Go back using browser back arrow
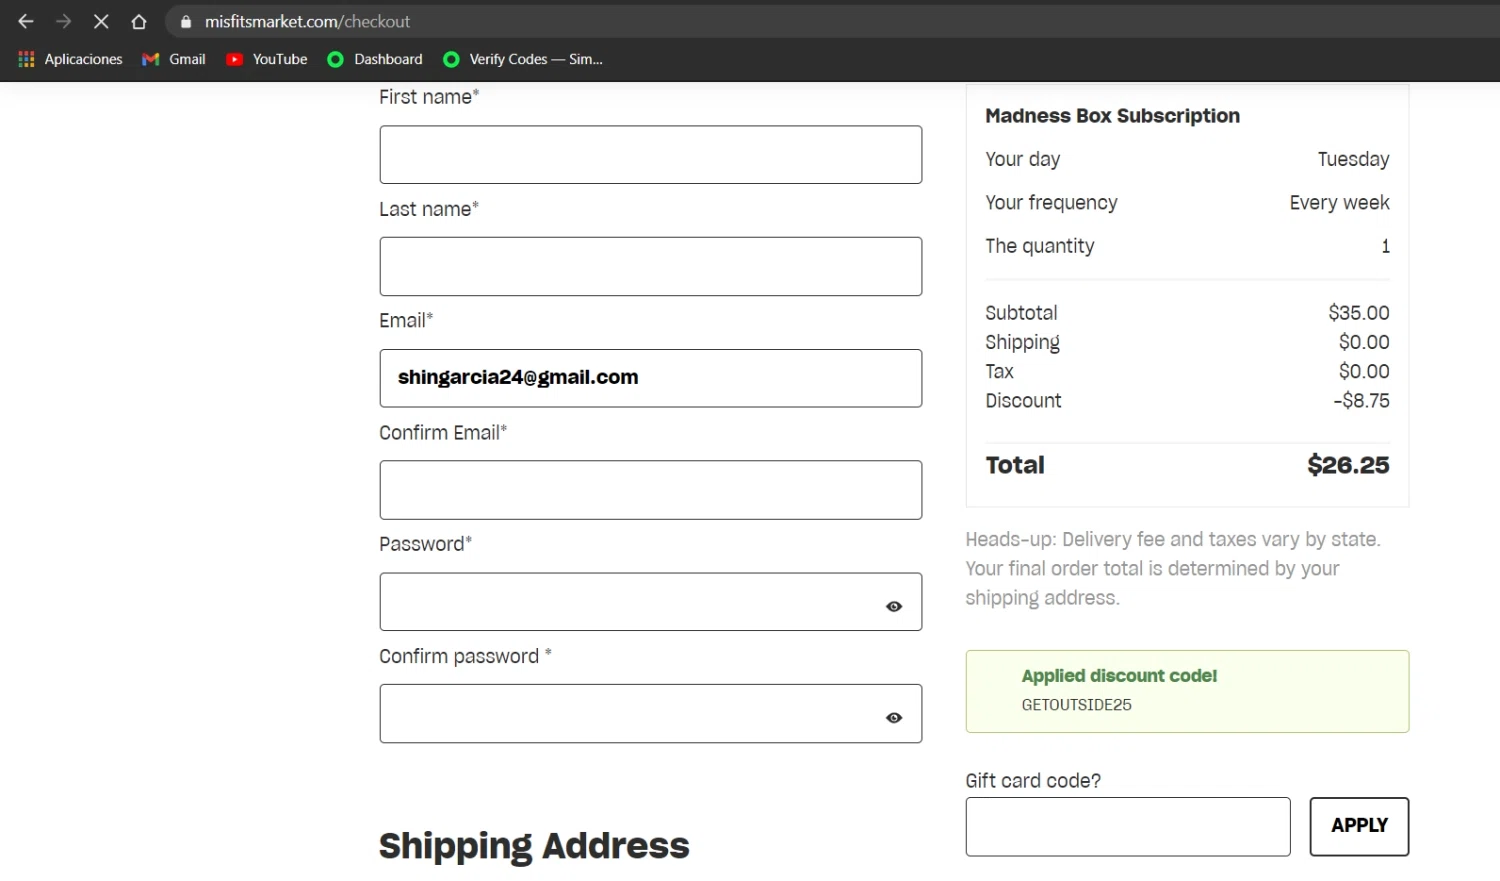Image resolution: width=1500 pixels, height=881 pixels. pos(26,21)
